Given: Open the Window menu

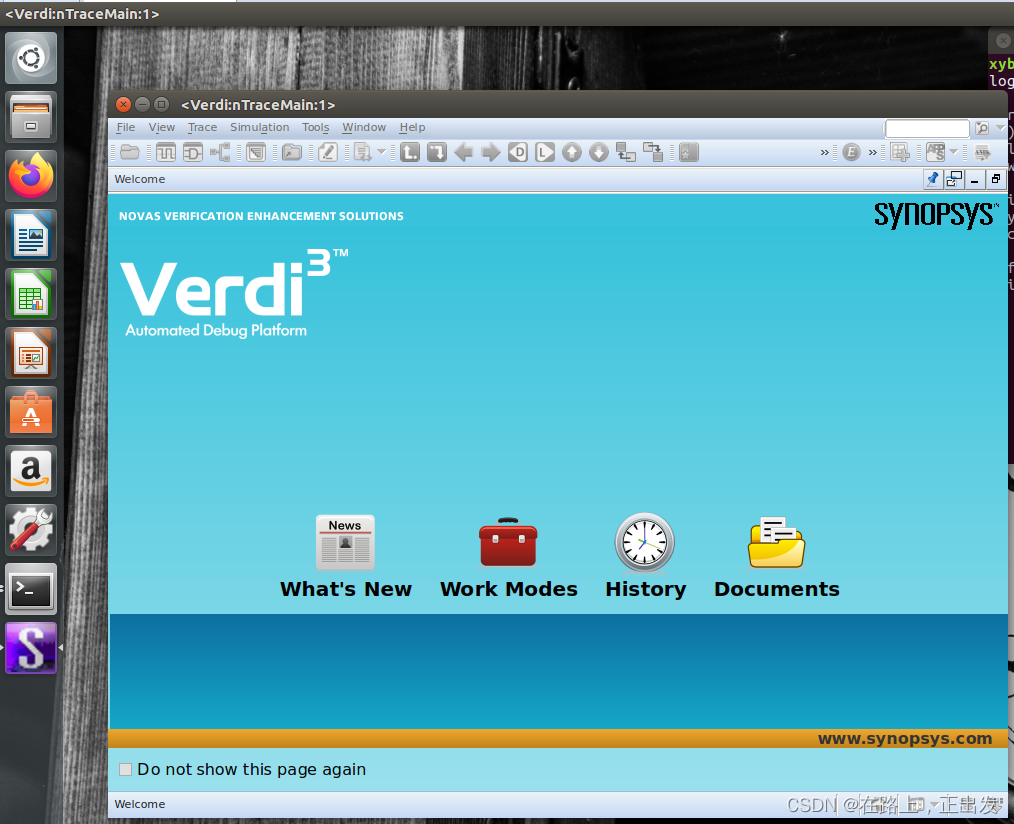Looking at the screenshot, I should [x=364, y=127].
